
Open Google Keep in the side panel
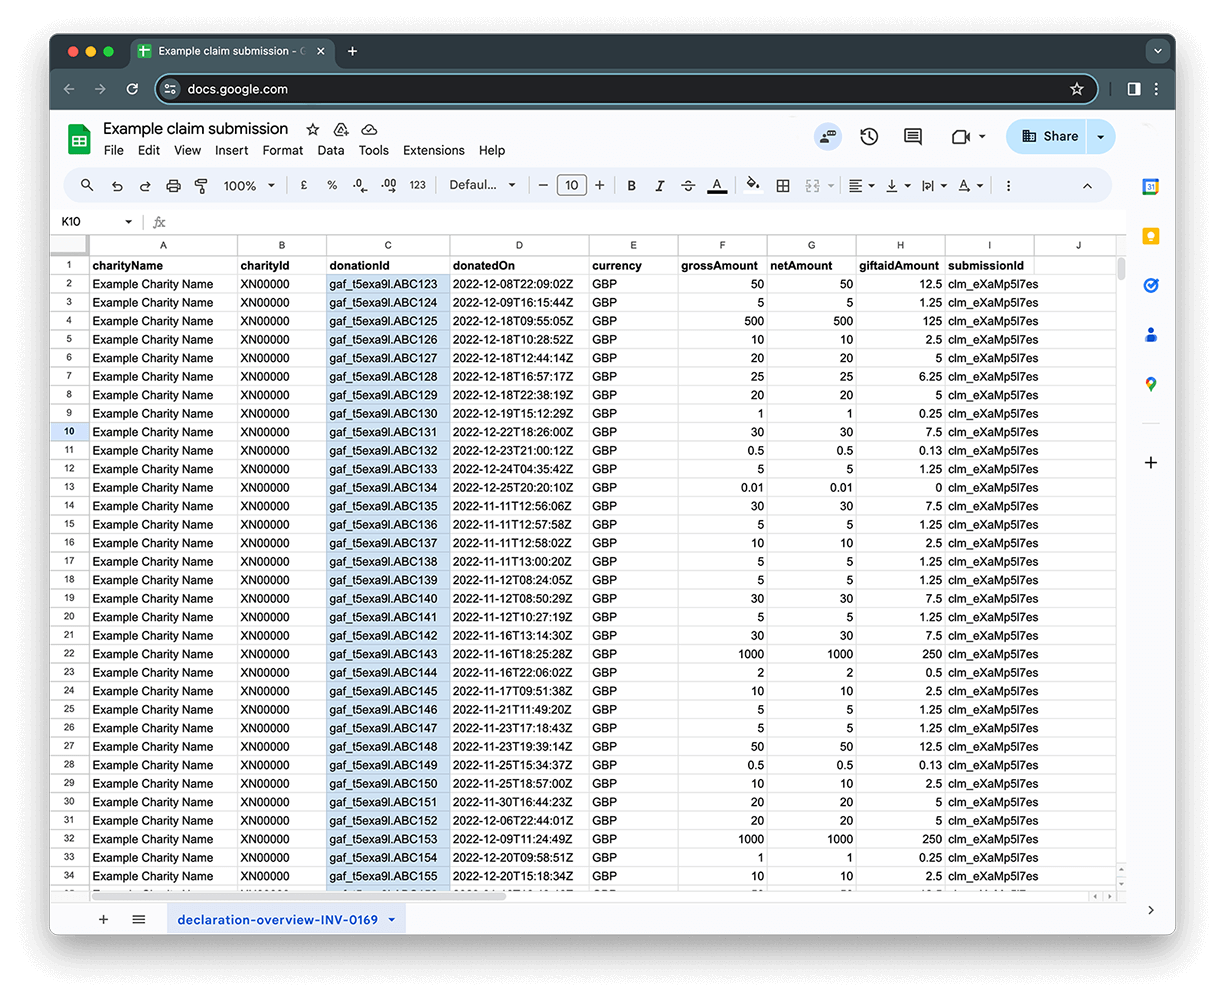point(1151,234)
